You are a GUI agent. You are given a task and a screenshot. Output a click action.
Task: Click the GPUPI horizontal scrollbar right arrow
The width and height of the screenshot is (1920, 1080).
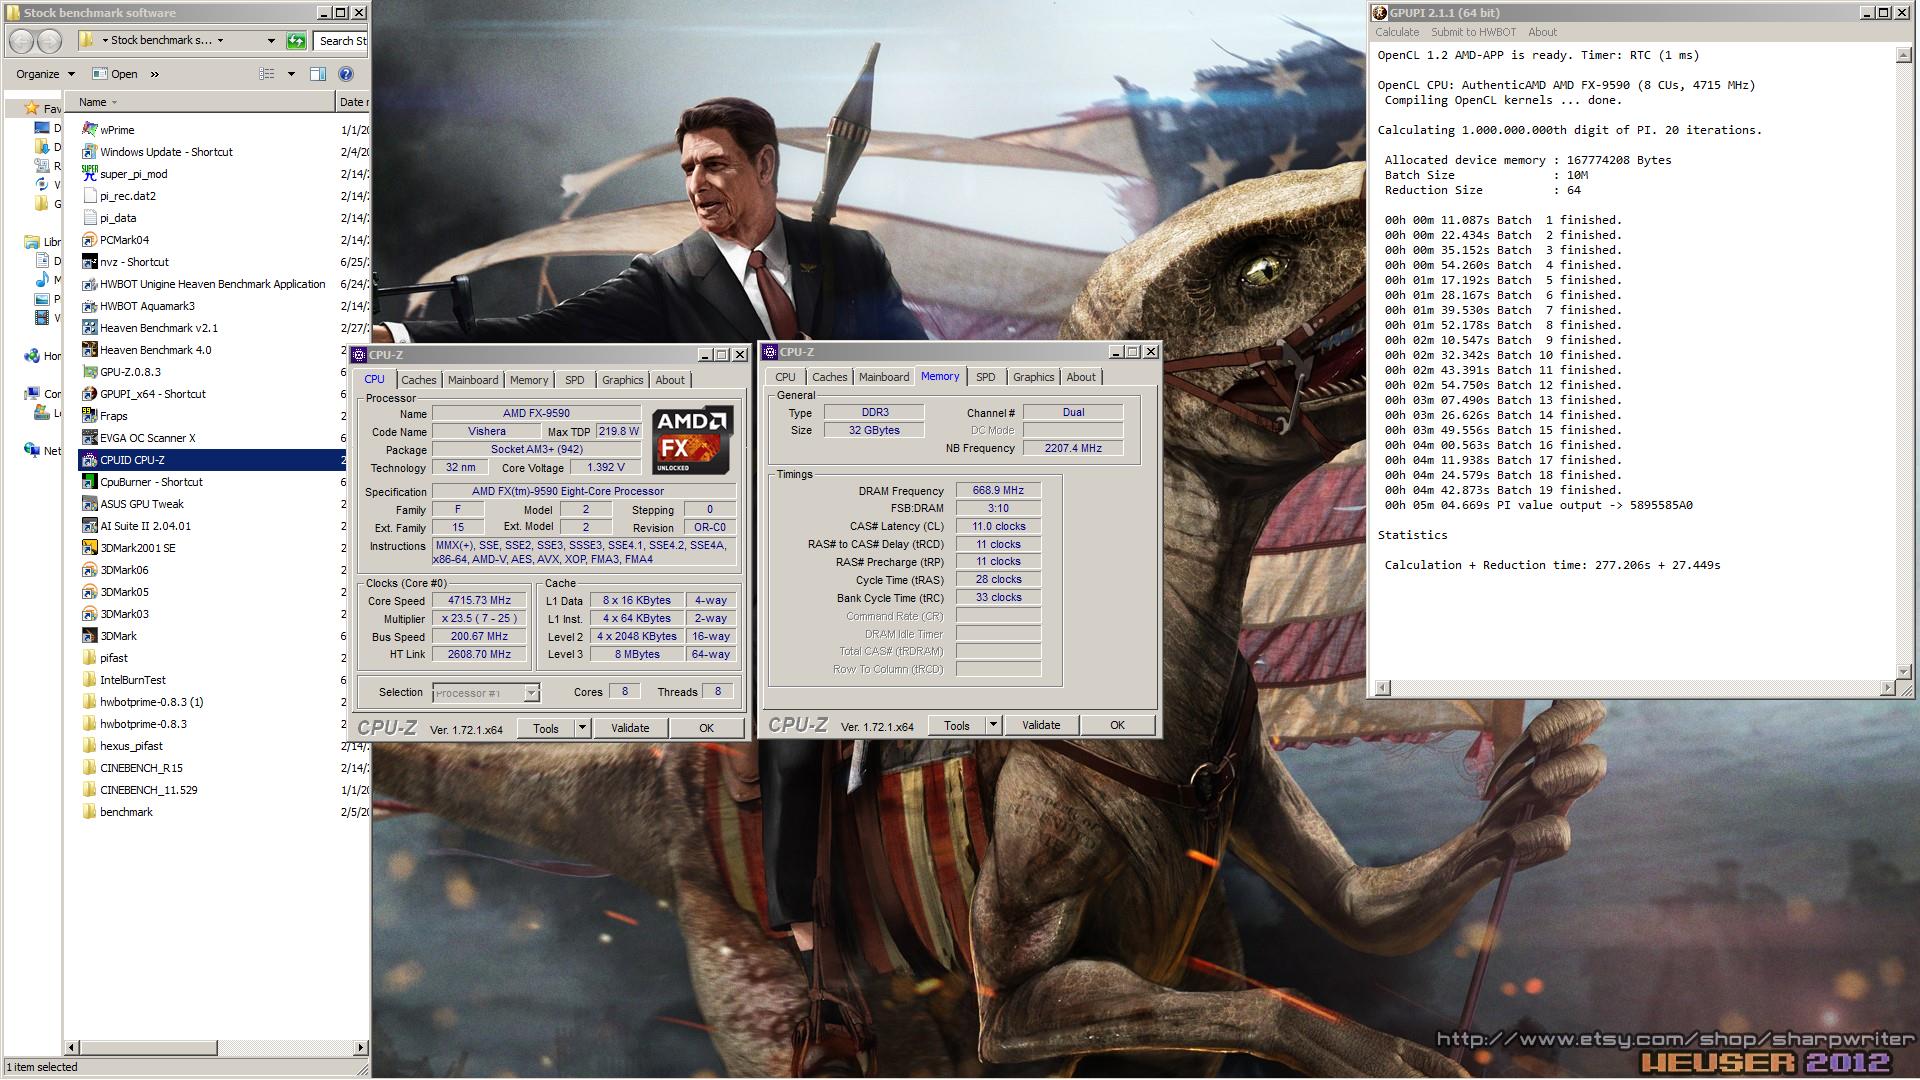[1887, 688]
